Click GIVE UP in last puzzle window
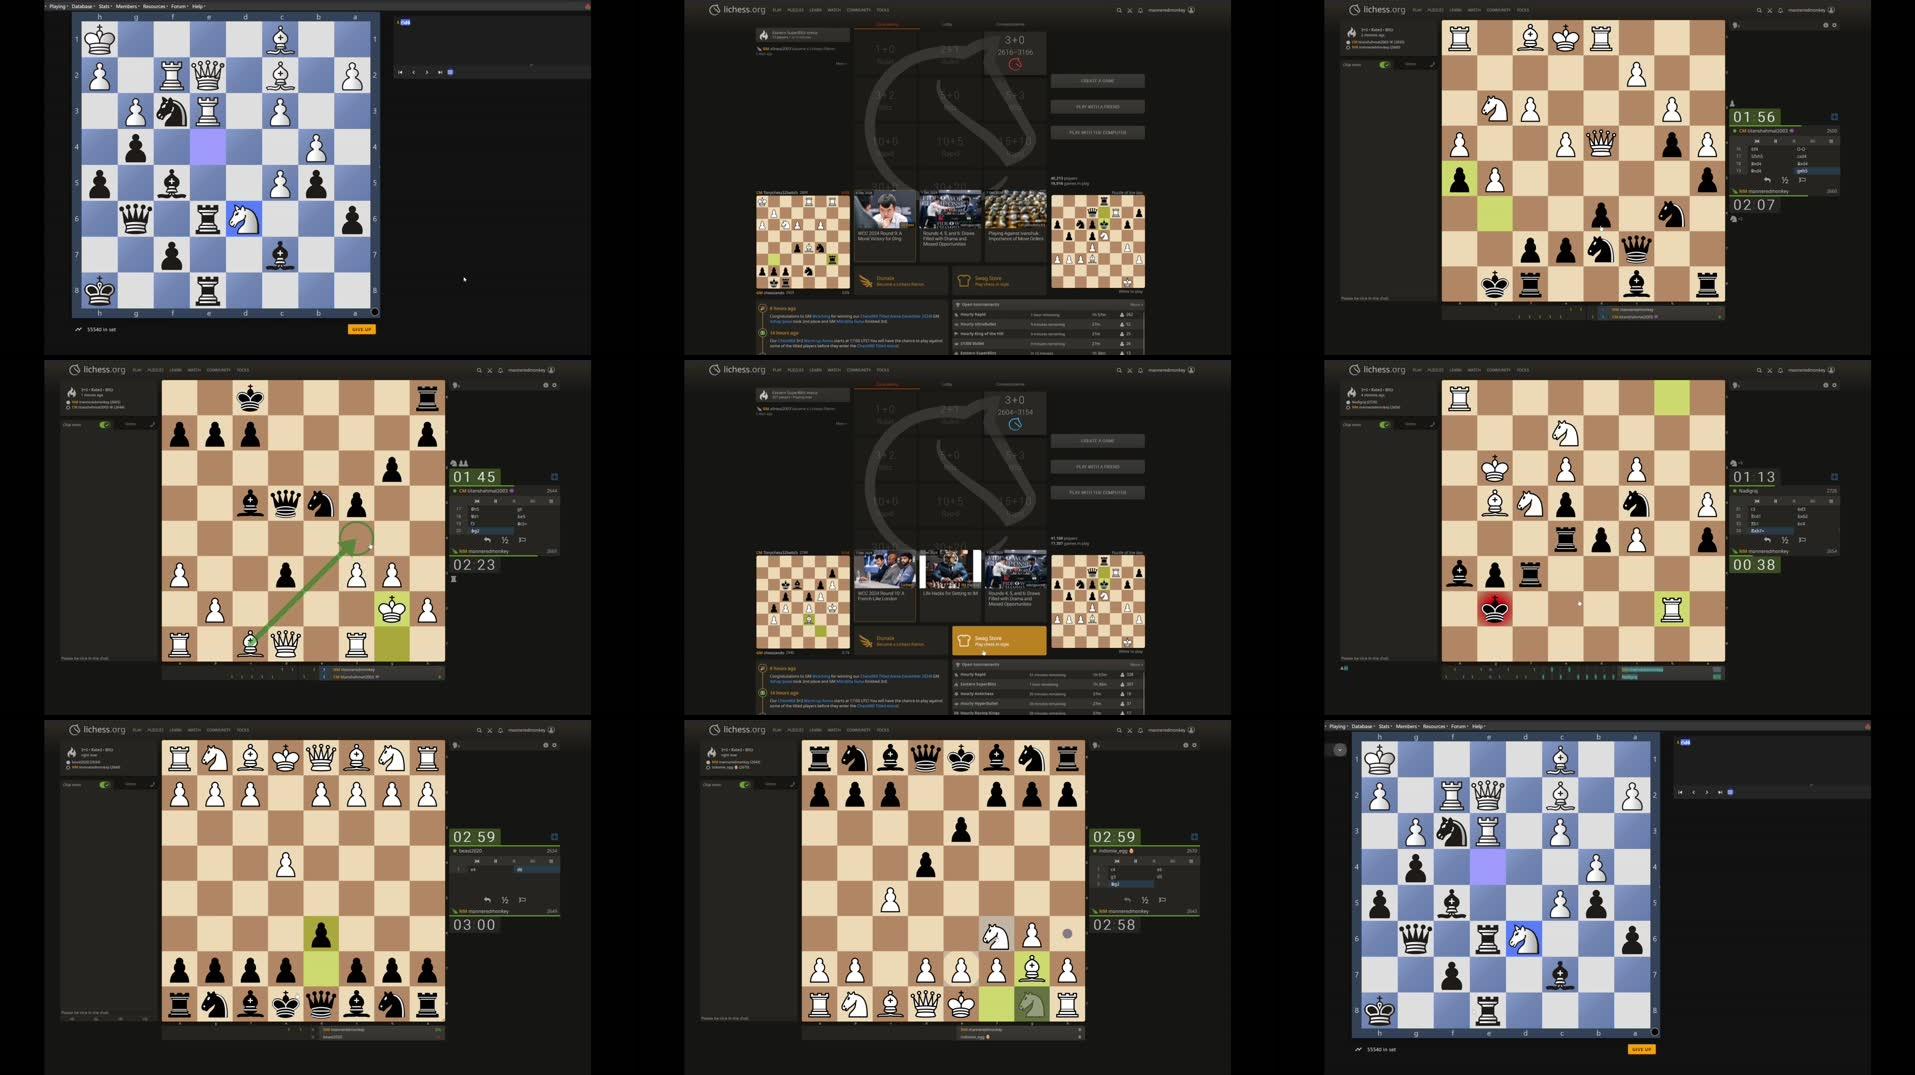Image resolution: width=1915 pixels, height=1075 pixels. (1641, 1049)
